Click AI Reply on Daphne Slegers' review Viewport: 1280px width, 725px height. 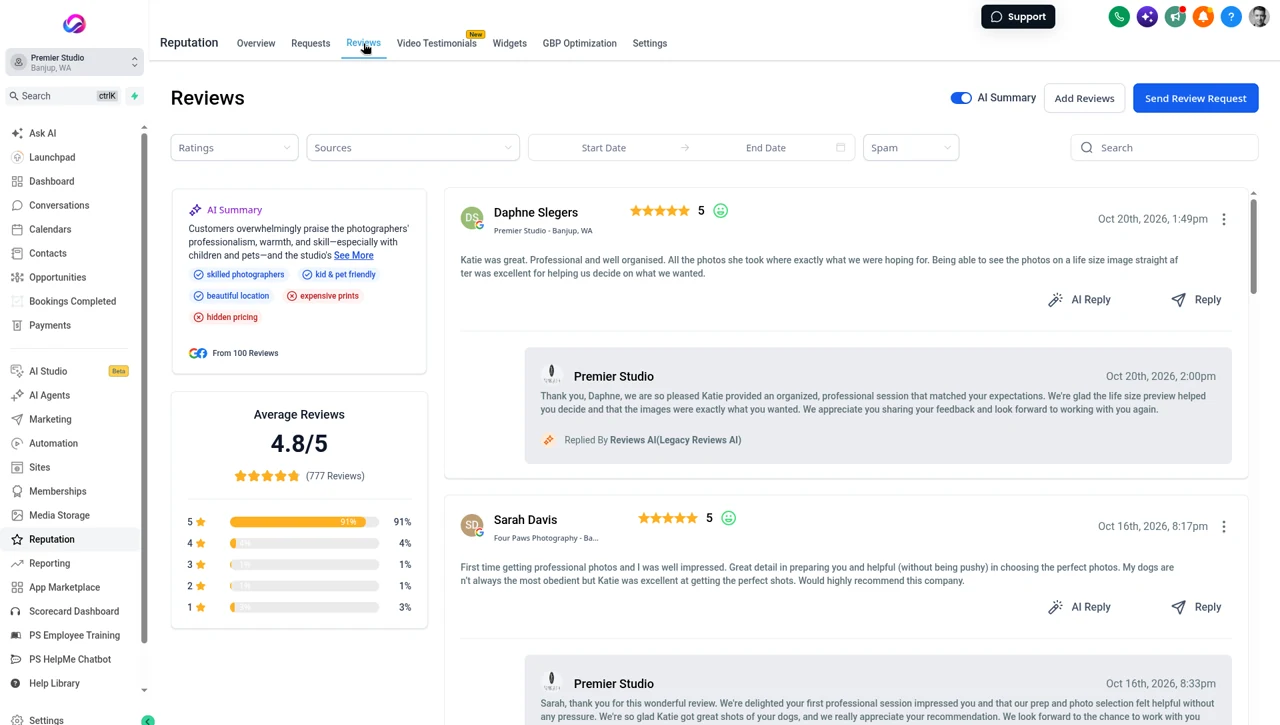click(x=1079, y=300)
